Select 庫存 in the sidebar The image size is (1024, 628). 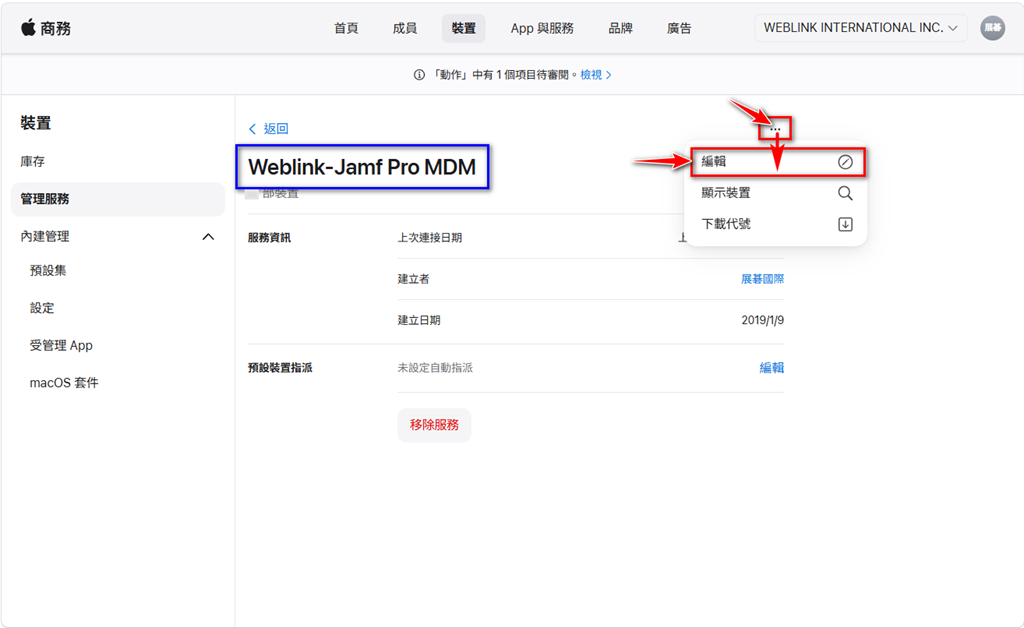pos(33,162)
